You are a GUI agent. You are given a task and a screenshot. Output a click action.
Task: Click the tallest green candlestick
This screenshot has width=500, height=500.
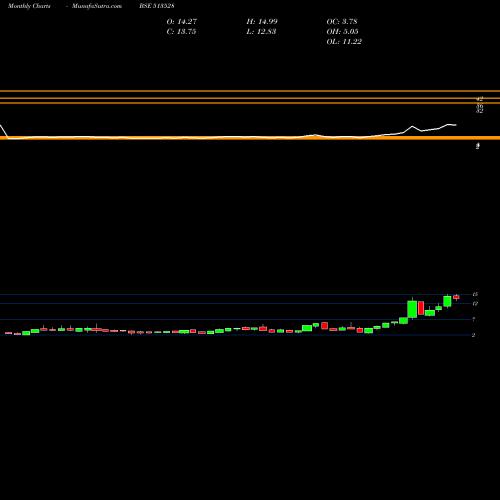click(412, 309)
